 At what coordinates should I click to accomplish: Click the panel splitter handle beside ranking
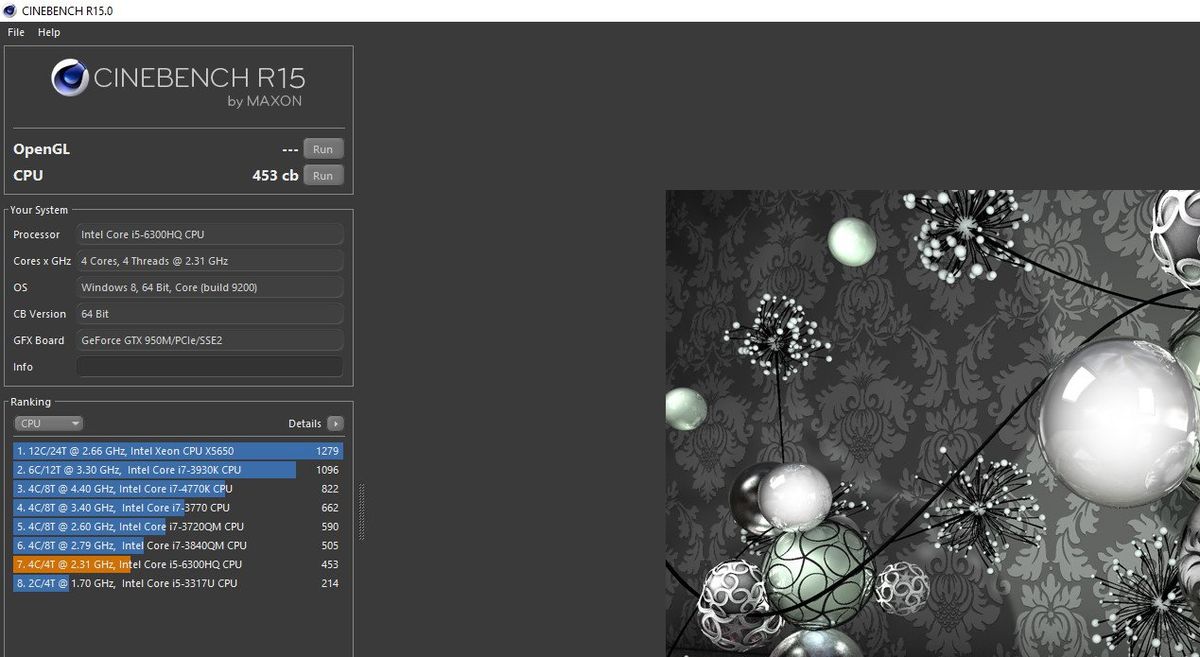click(361, 512)
